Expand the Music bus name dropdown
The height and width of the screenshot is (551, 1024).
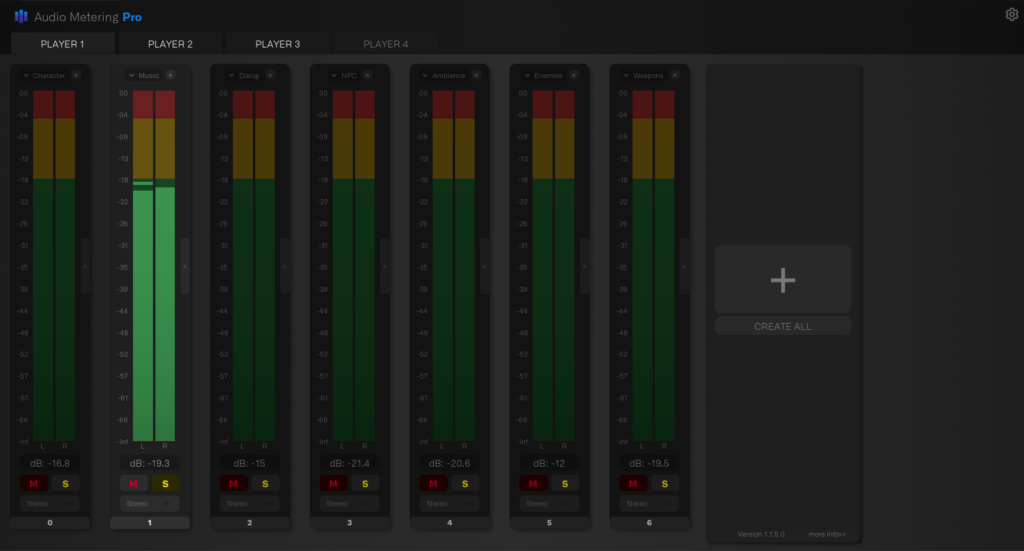131,75
